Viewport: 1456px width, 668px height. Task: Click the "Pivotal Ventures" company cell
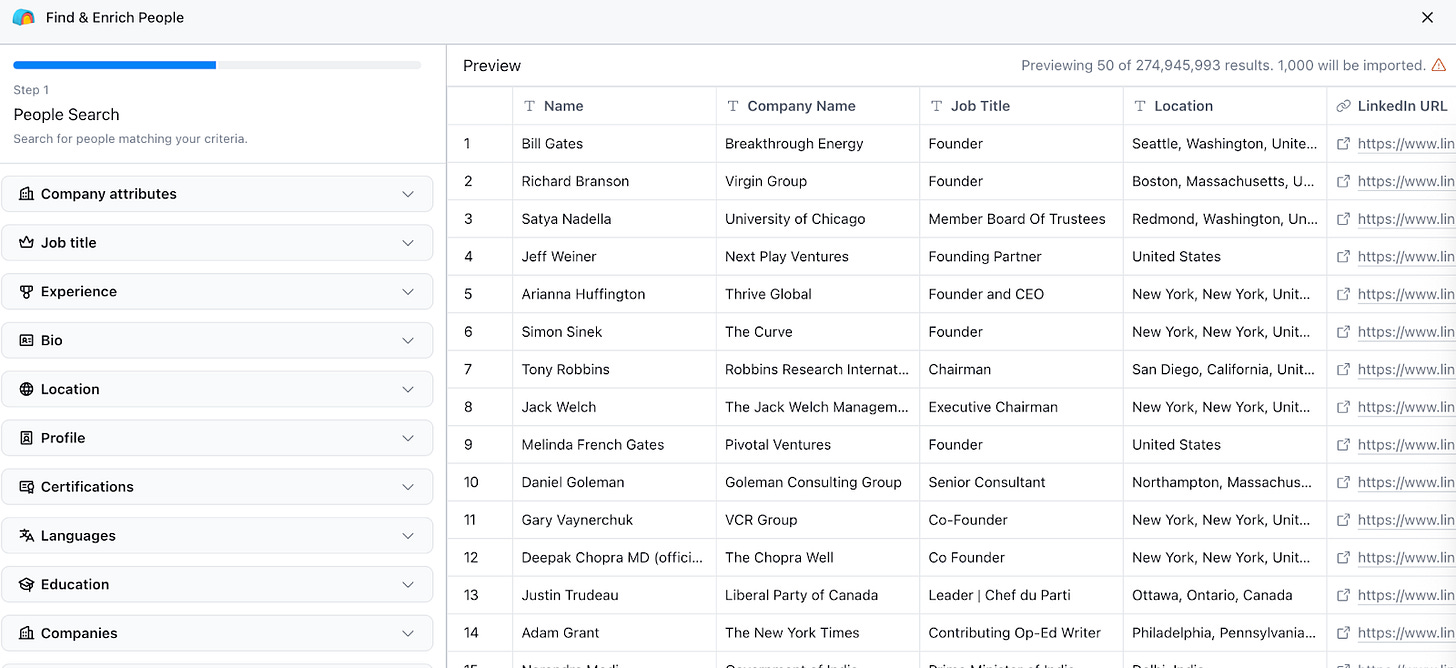(818, 445)
